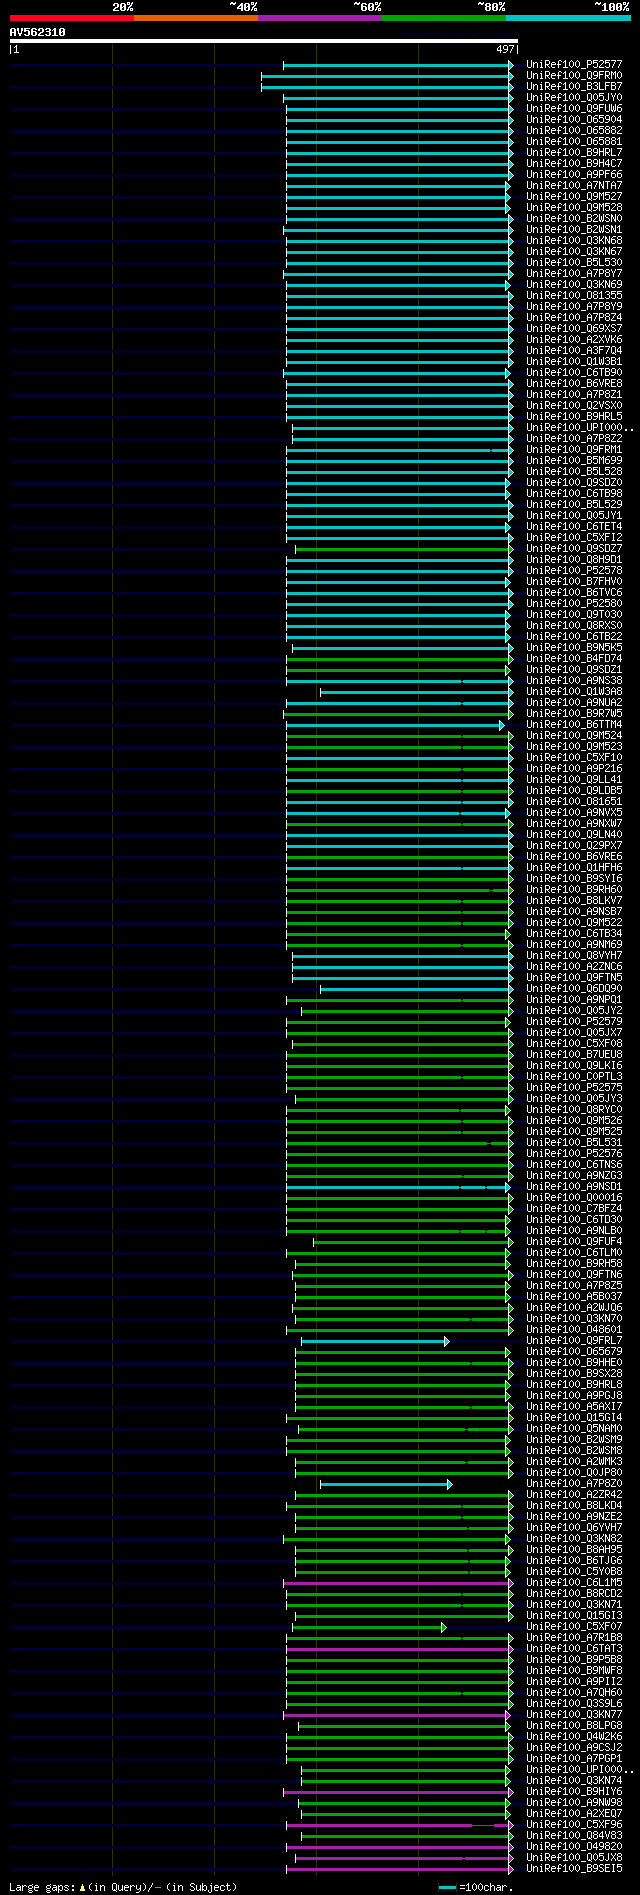
Task: Select the UniRef100_C6L1M5 label
Action: click(x=574, y=1583)
